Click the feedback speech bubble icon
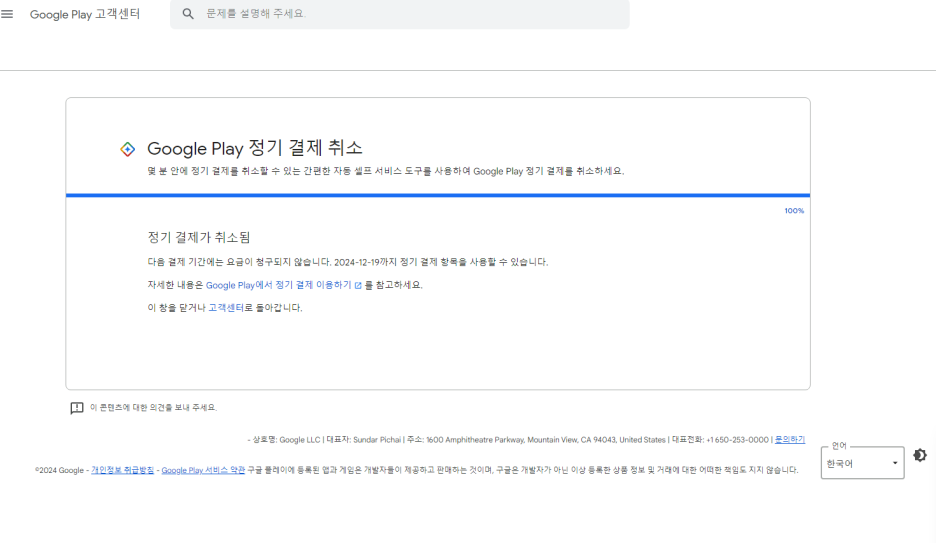This screenshot has width=936, height=543. (x=77, y=408)
